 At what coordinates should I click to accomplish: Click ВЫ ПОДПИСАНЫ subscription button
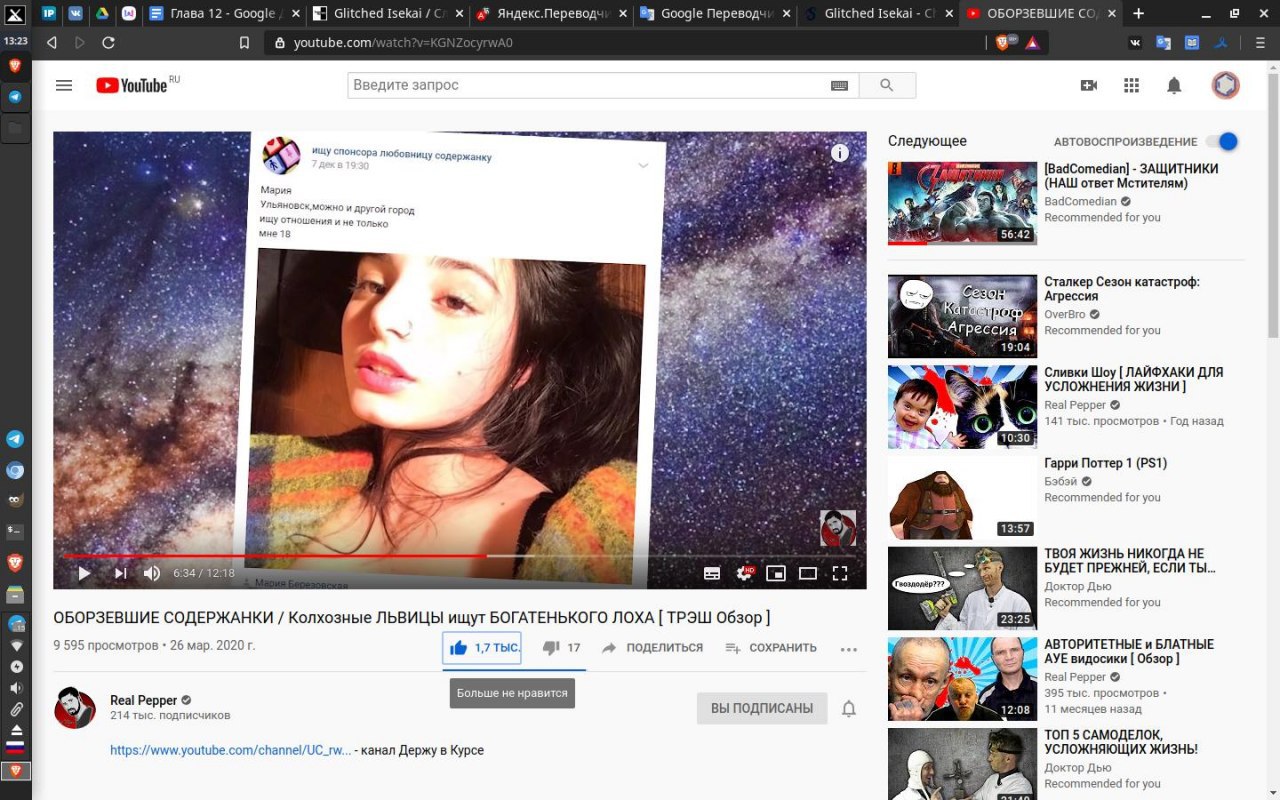(762, 708)
